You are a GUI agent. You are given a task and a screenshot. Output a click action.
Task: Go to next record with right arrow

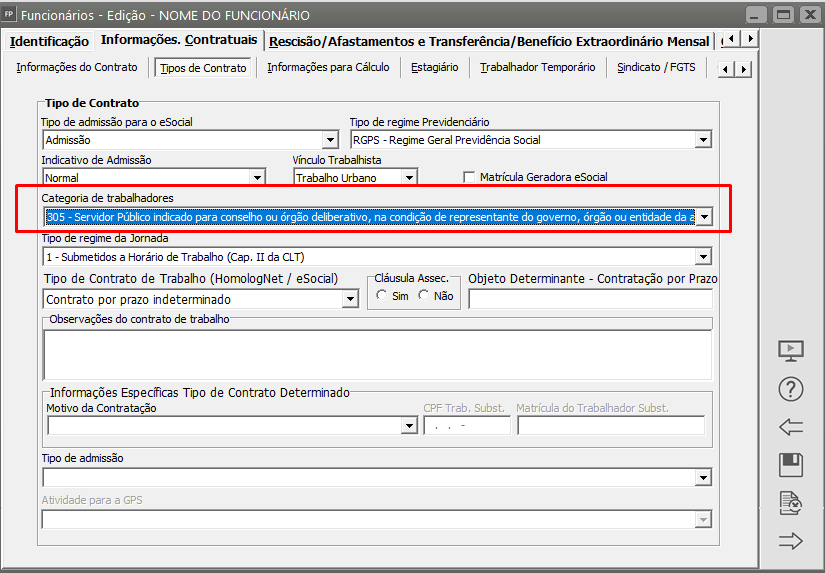tap(790, 541)
